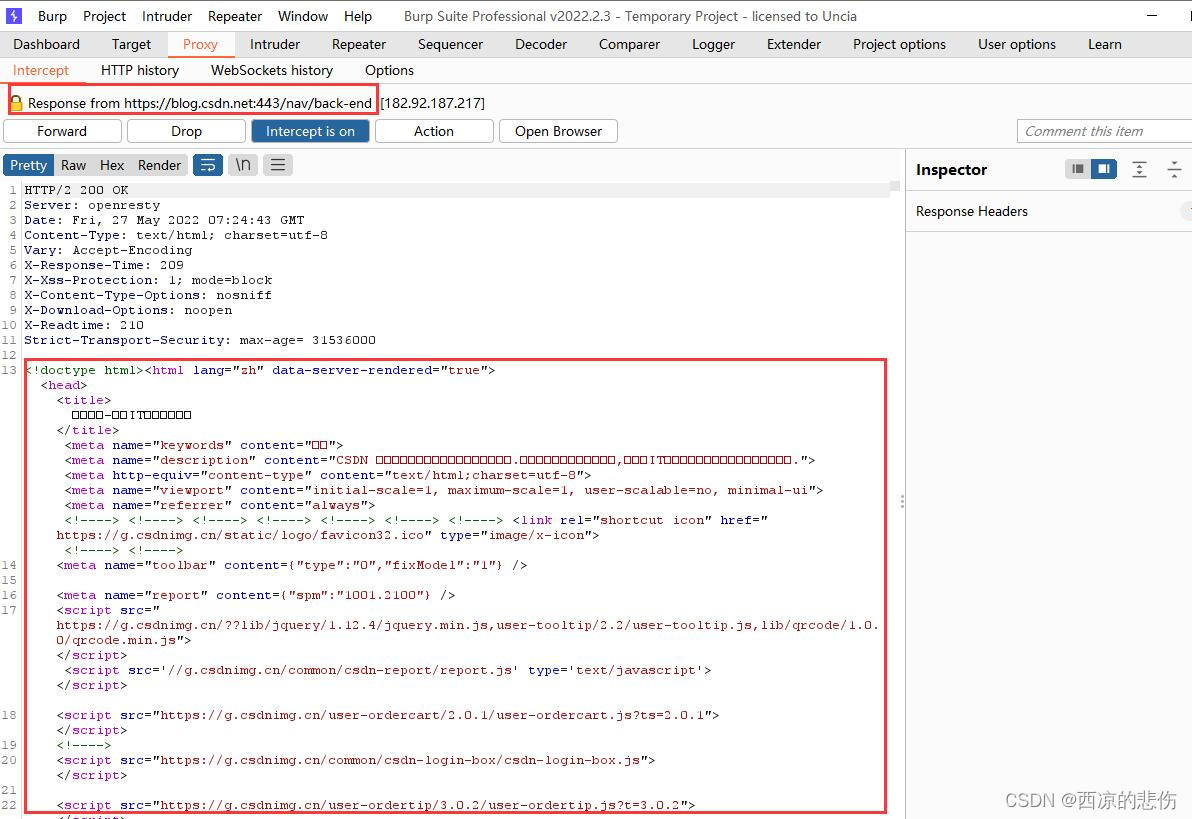This screenshot has width=1192, height=819.
Task: Open the Burp menu
Action: pyautogui.click(x=52, y=16)
